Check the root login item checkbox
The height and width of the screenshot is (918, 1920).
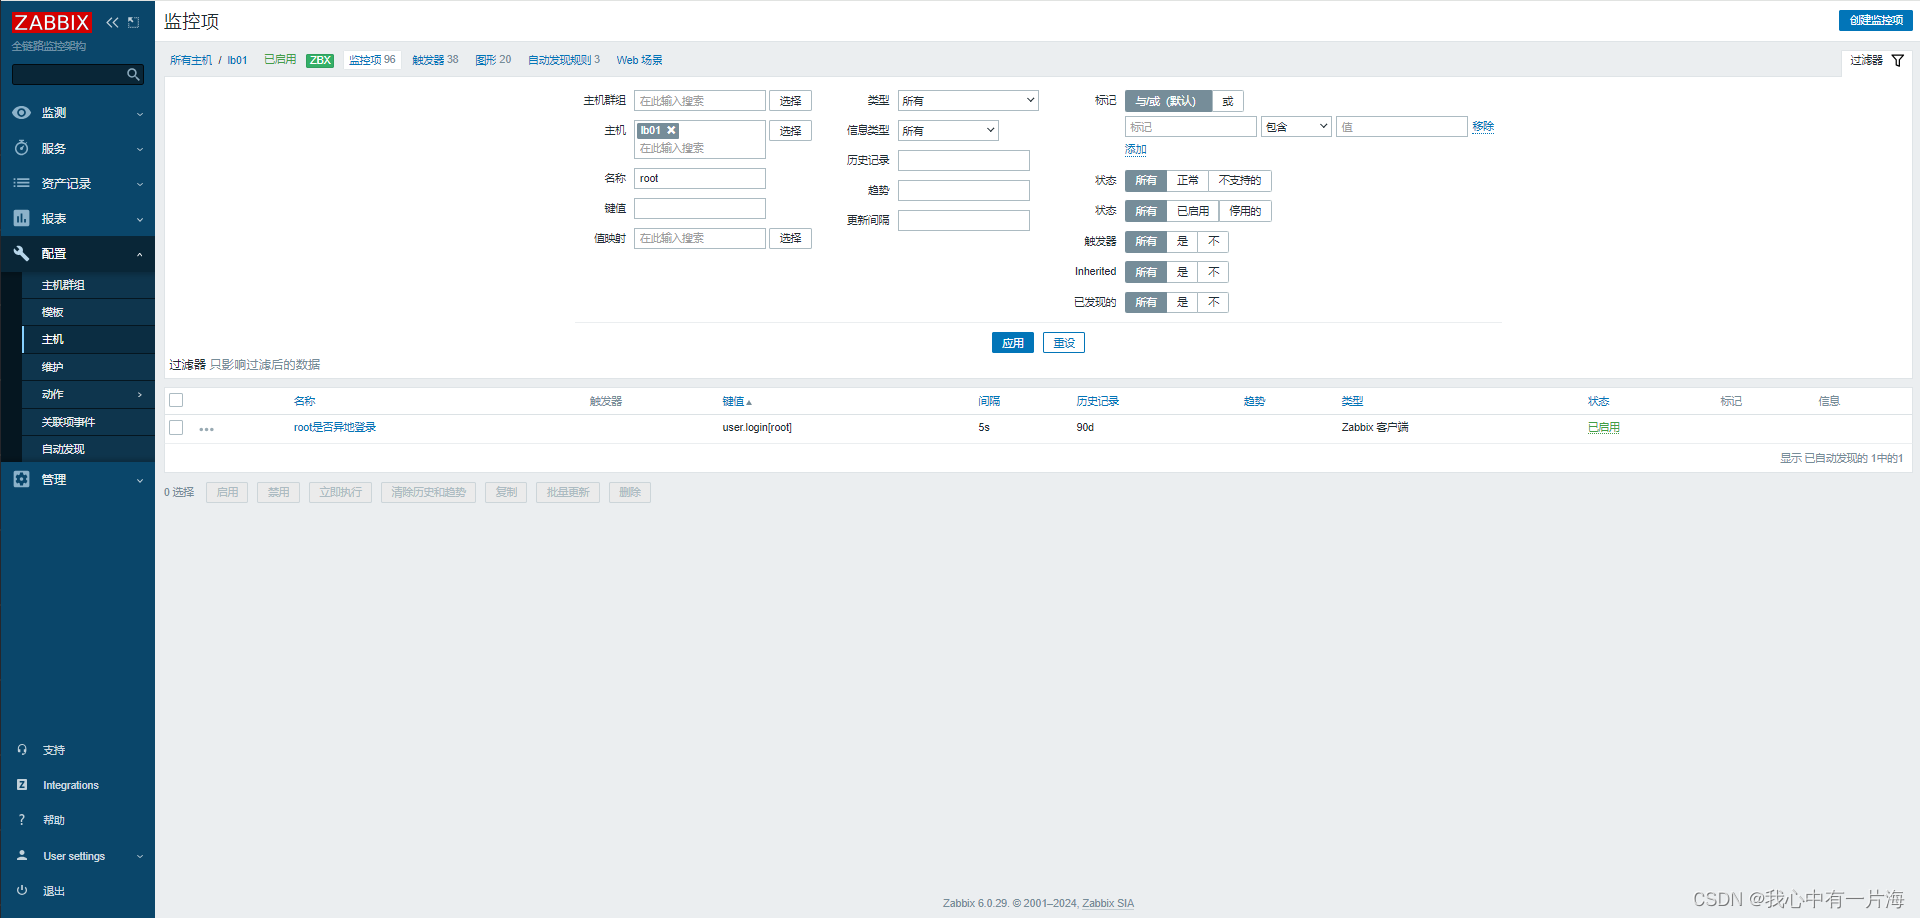[176, 427]
